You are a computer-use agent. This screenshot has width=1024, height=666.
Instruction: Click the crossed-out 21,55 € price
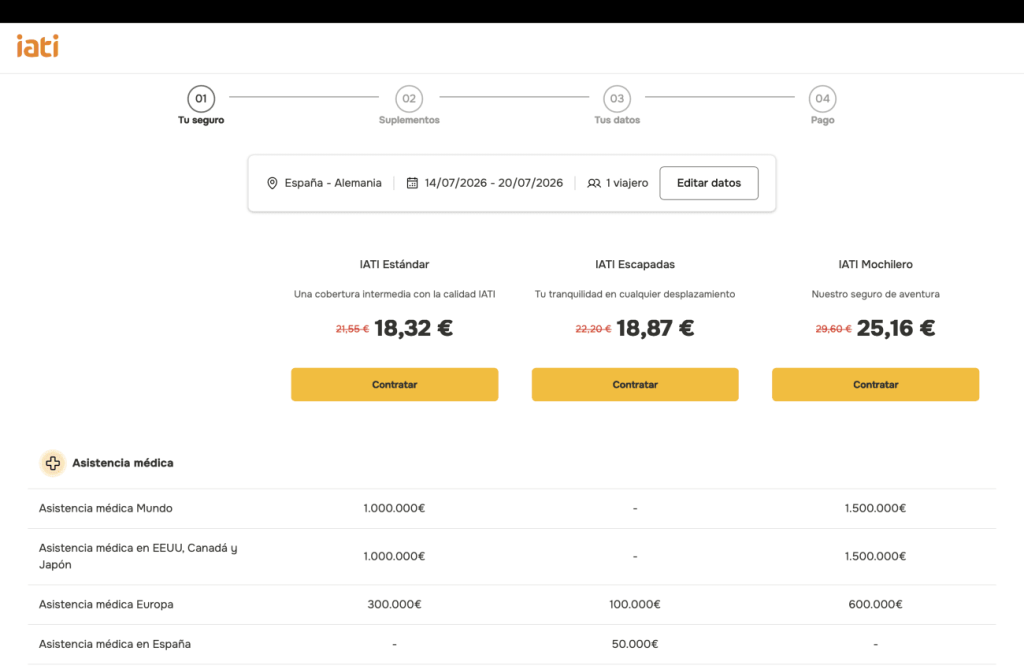[353, 329]
